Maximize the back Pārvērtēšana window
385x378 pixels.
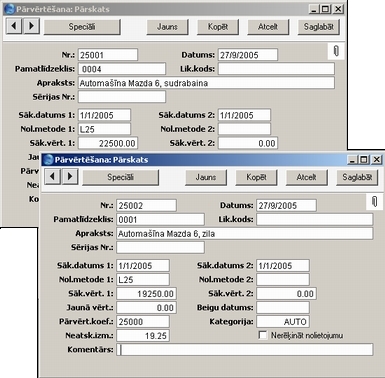pyautogui.click(x=326, y=9)
